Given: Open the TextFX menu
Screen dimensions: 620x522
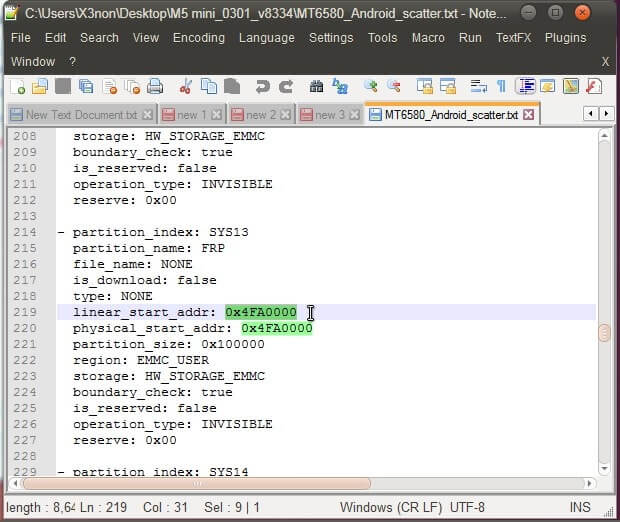Looking at the screenshot, I should (513, 38).
